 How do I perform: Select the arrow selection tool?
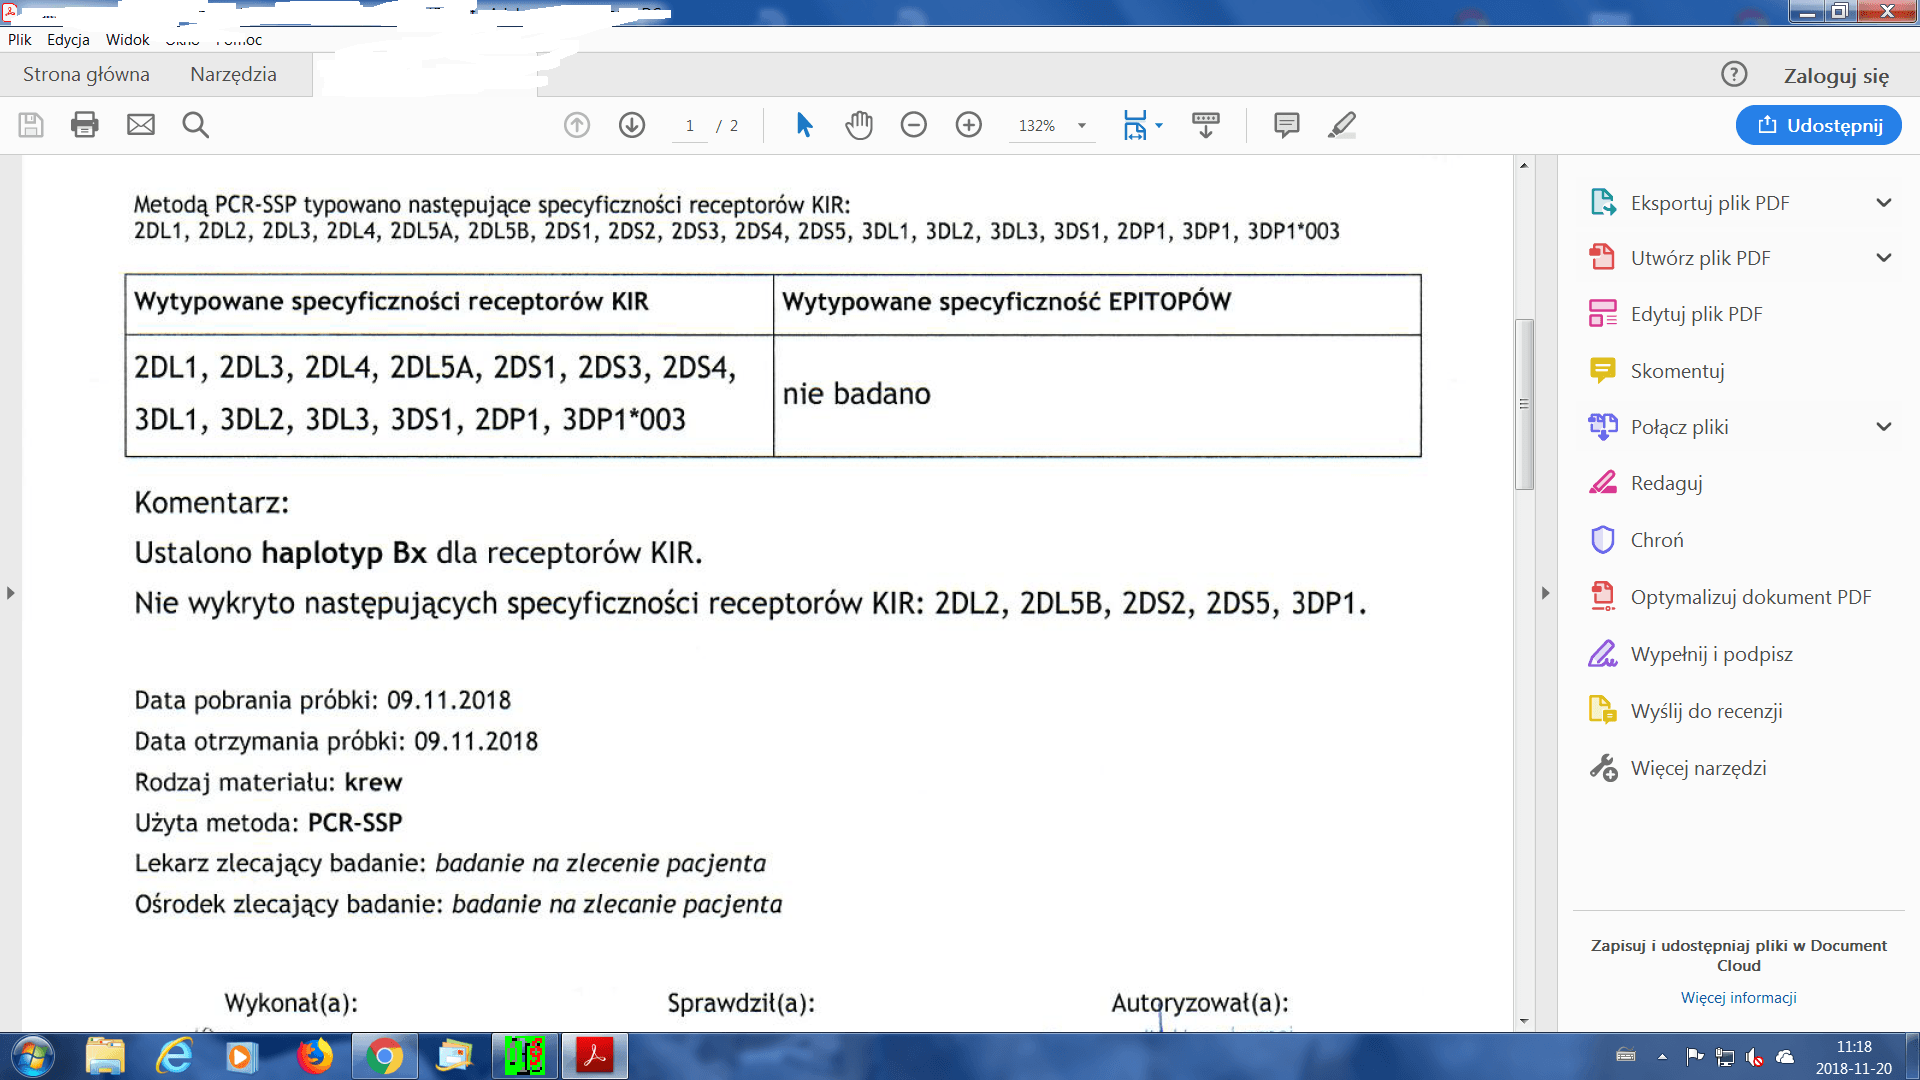[x=804, y=125]
